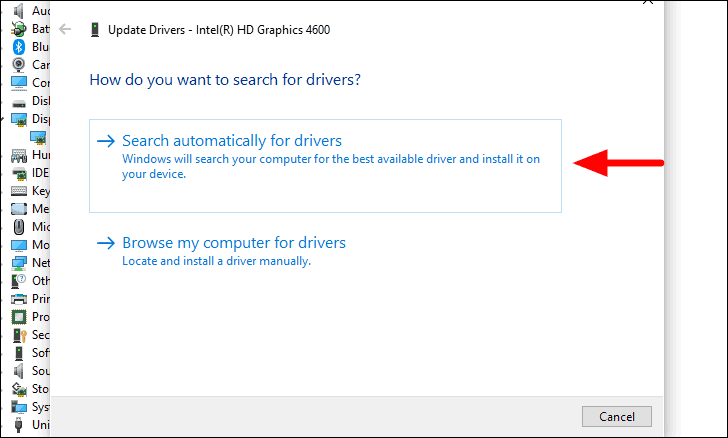Select the Disk drives icon in Device Manager
Screen dimensions: 728x438
19,103
